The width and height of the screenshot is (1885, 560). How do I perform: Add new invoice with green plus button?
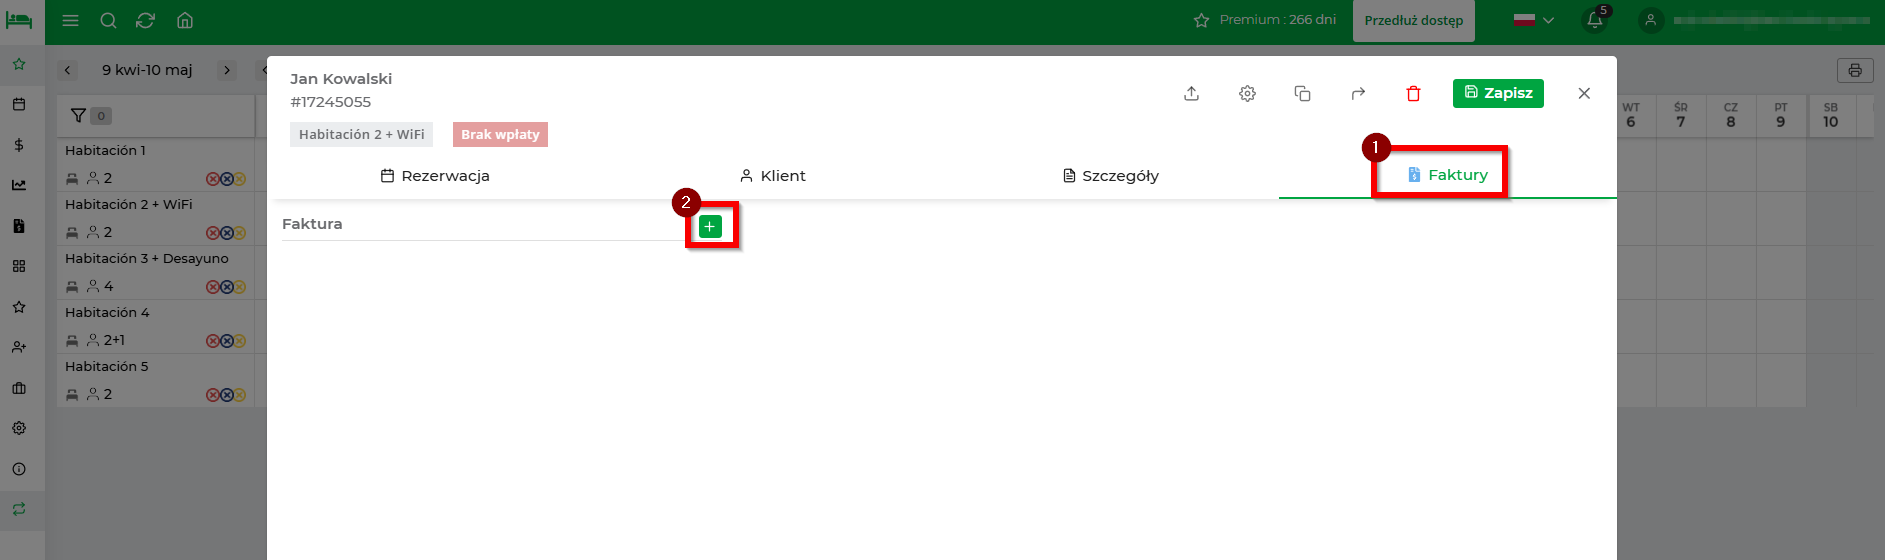(x=710, y=227)
